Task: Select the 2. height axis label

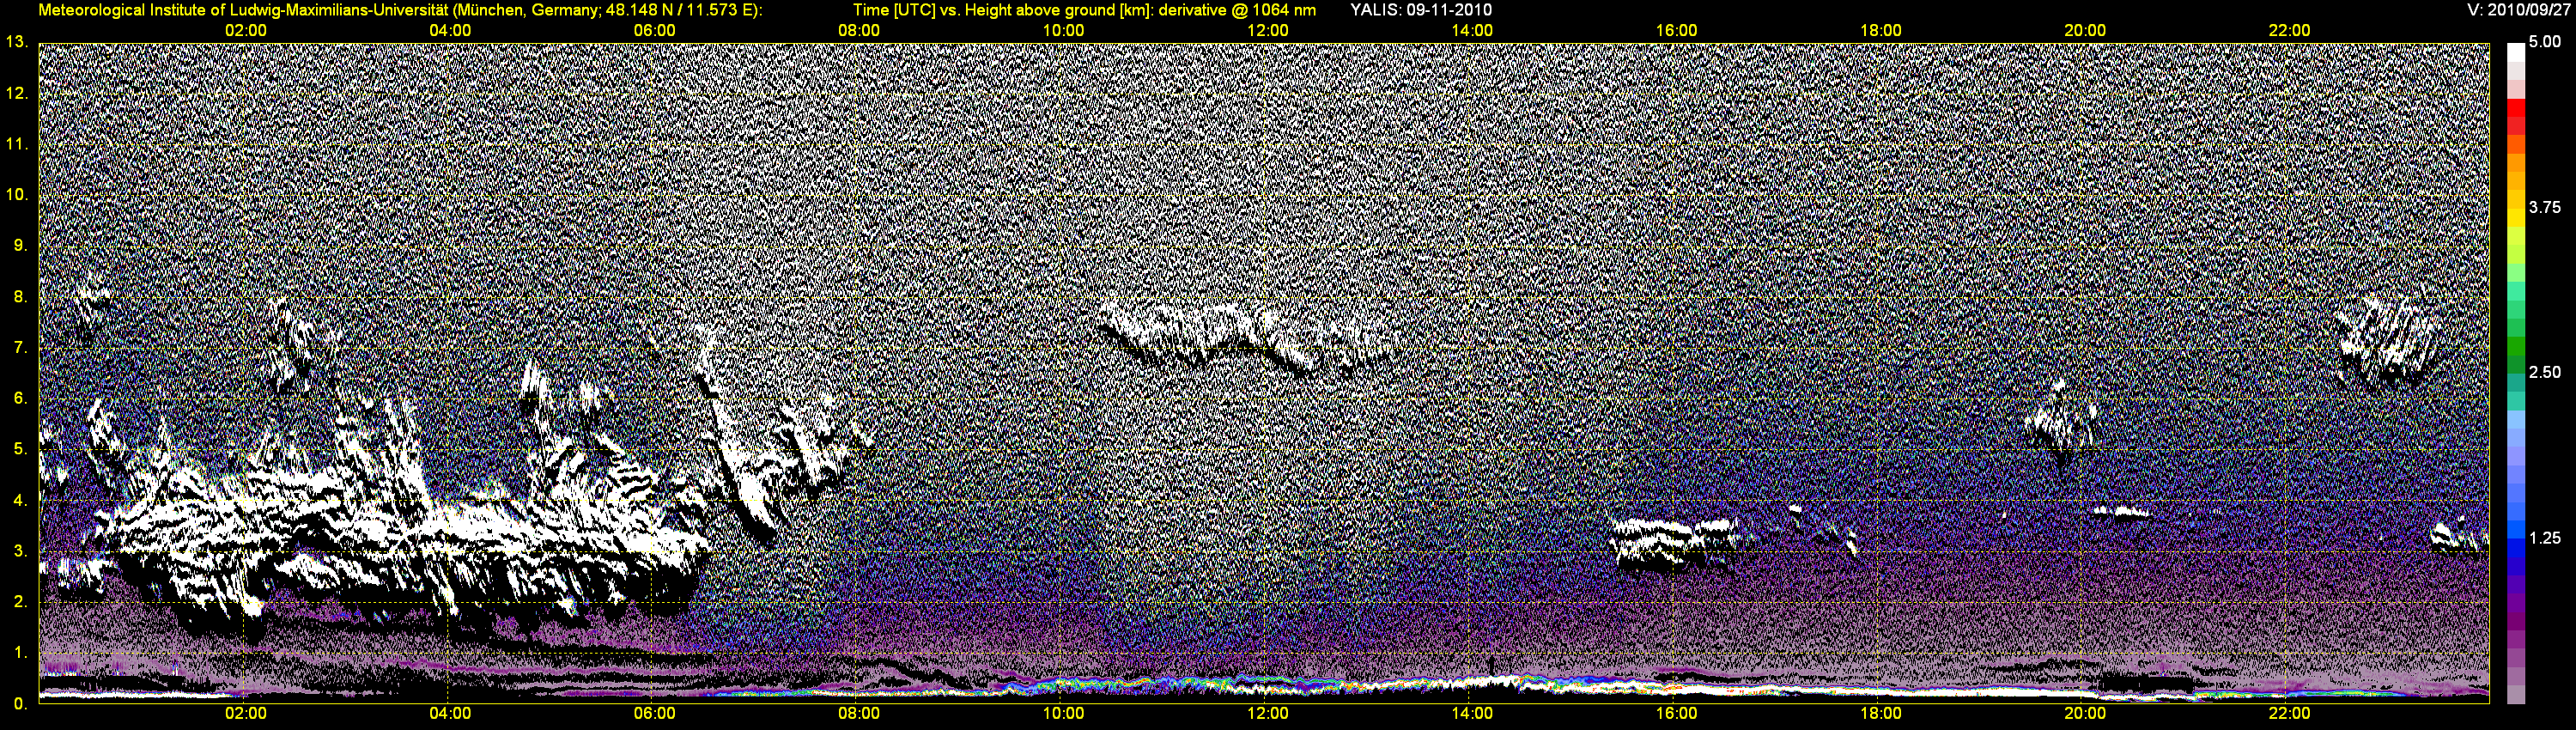Action: coord(20,601)
